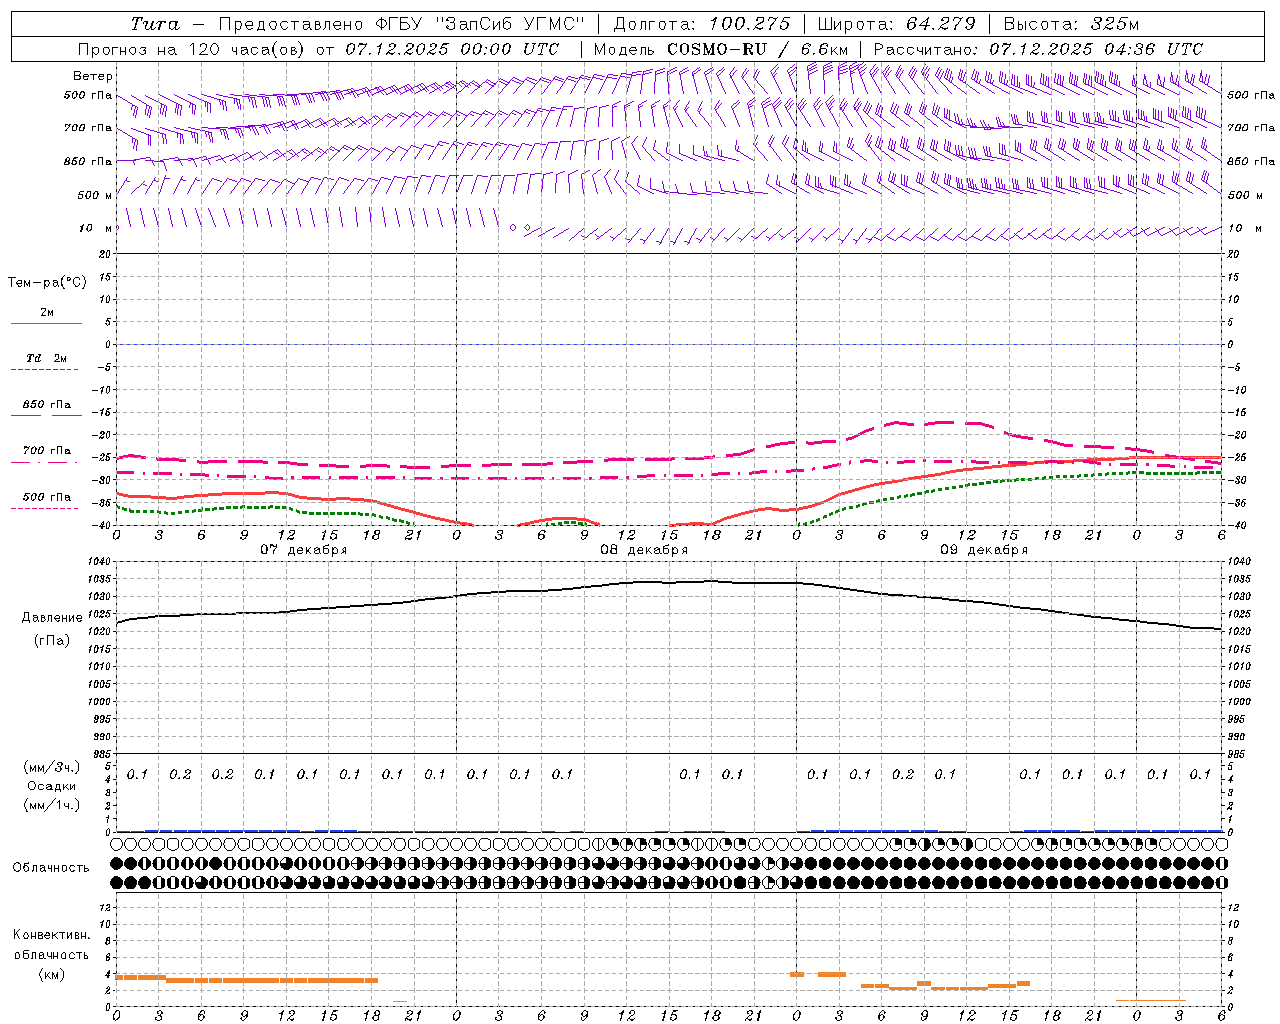
Task: Click the elevation text "Высота: 325м"
Action: 1071,24
